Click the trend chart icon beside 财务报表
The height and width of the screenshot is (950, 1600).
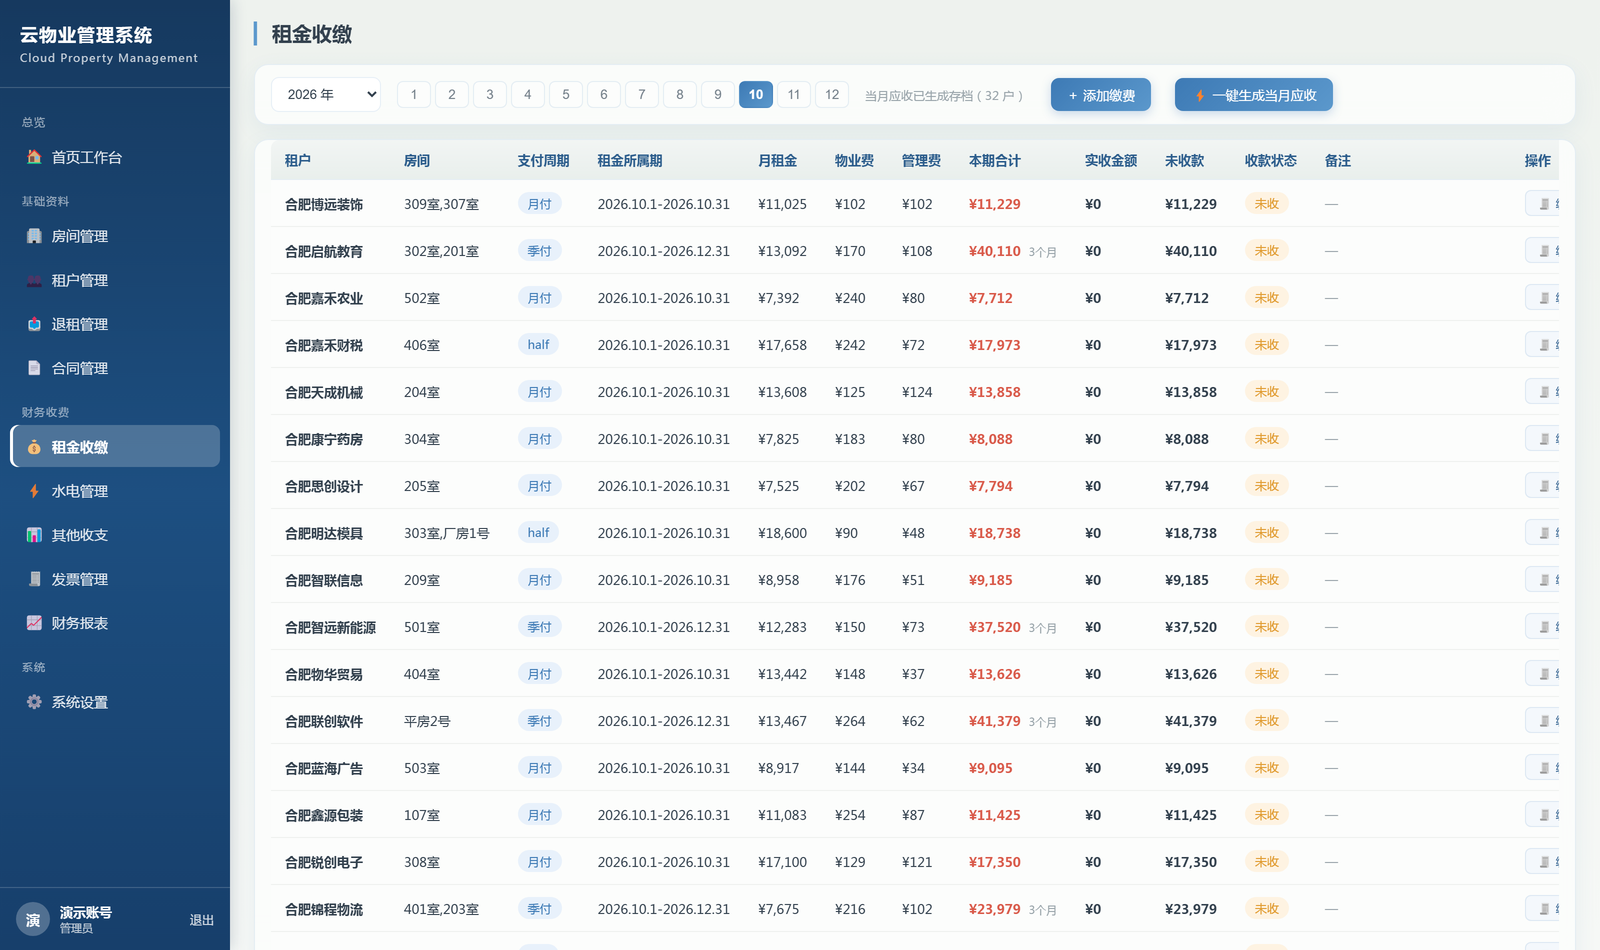(34, 623)
